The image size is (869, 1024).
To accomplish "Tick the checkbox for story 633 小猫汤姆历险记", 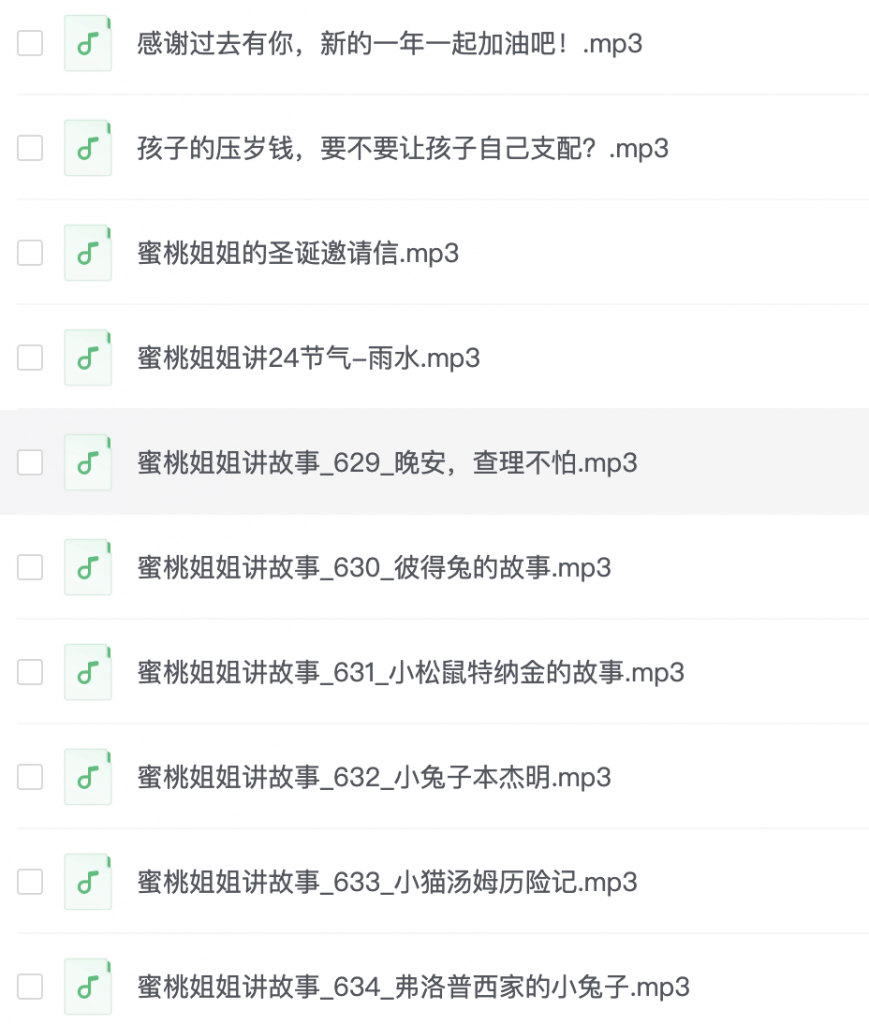I will (x=30, y=882).
